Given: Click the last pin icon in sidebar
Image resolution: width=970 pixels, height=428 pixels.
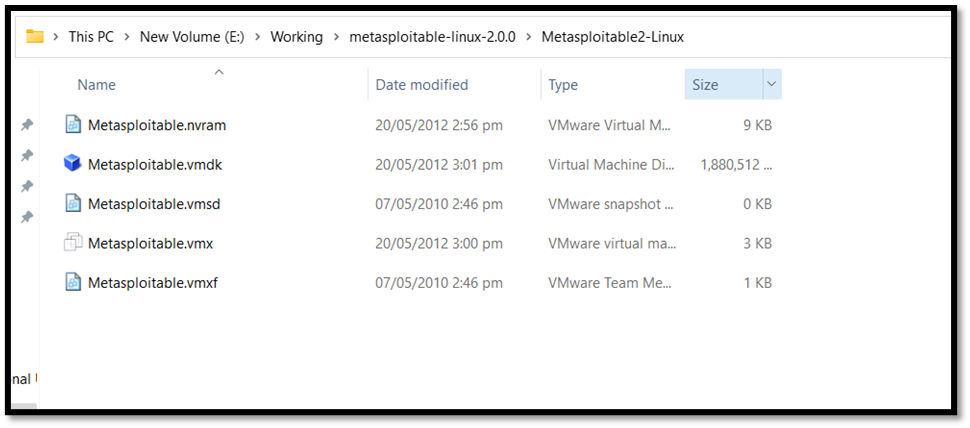Looking at the screenshot, I should click(x=27, y=217).
